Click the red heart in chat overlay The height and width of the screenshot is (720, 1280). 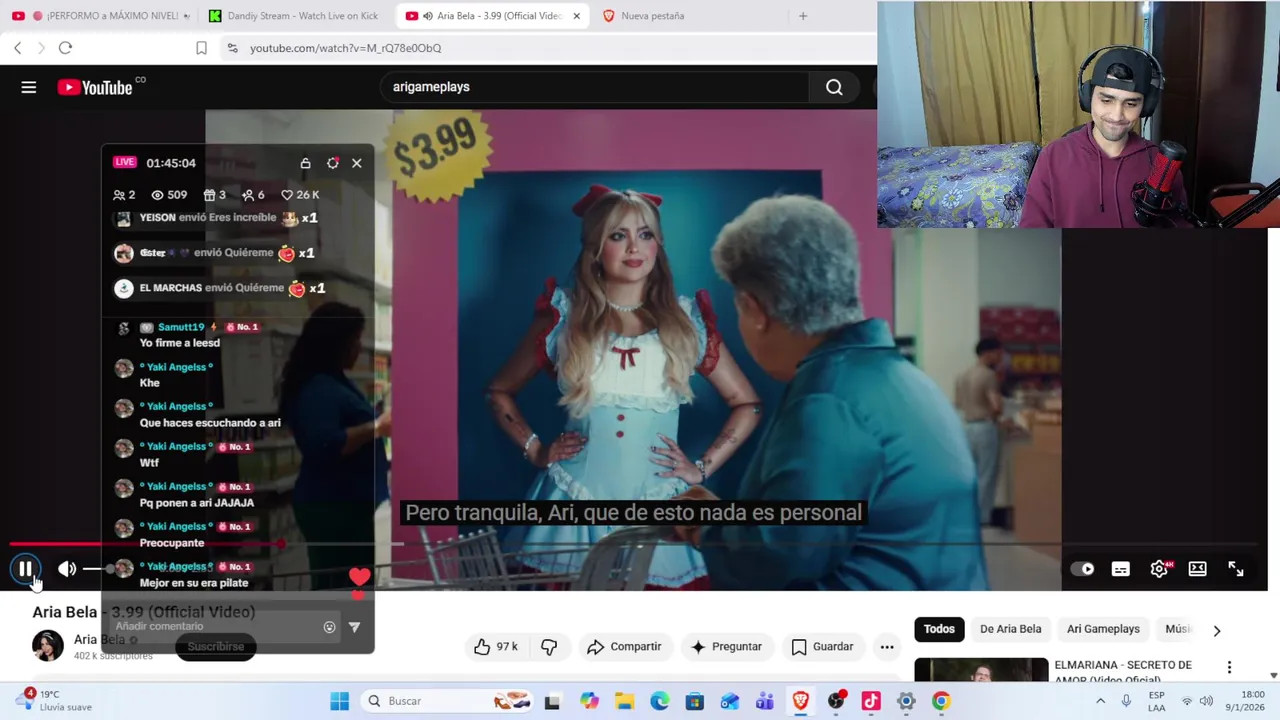(359, 577)
